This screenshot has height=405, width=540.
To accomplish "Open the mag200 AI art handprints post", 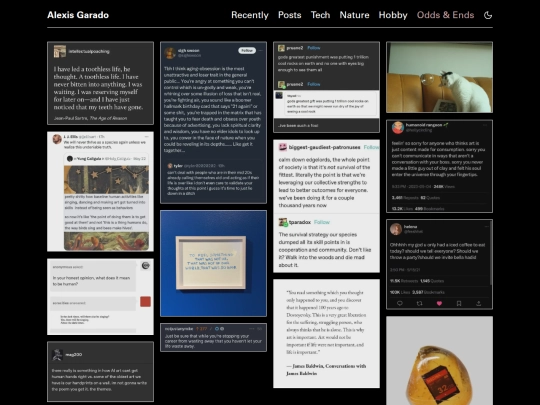I will [100, 372].
